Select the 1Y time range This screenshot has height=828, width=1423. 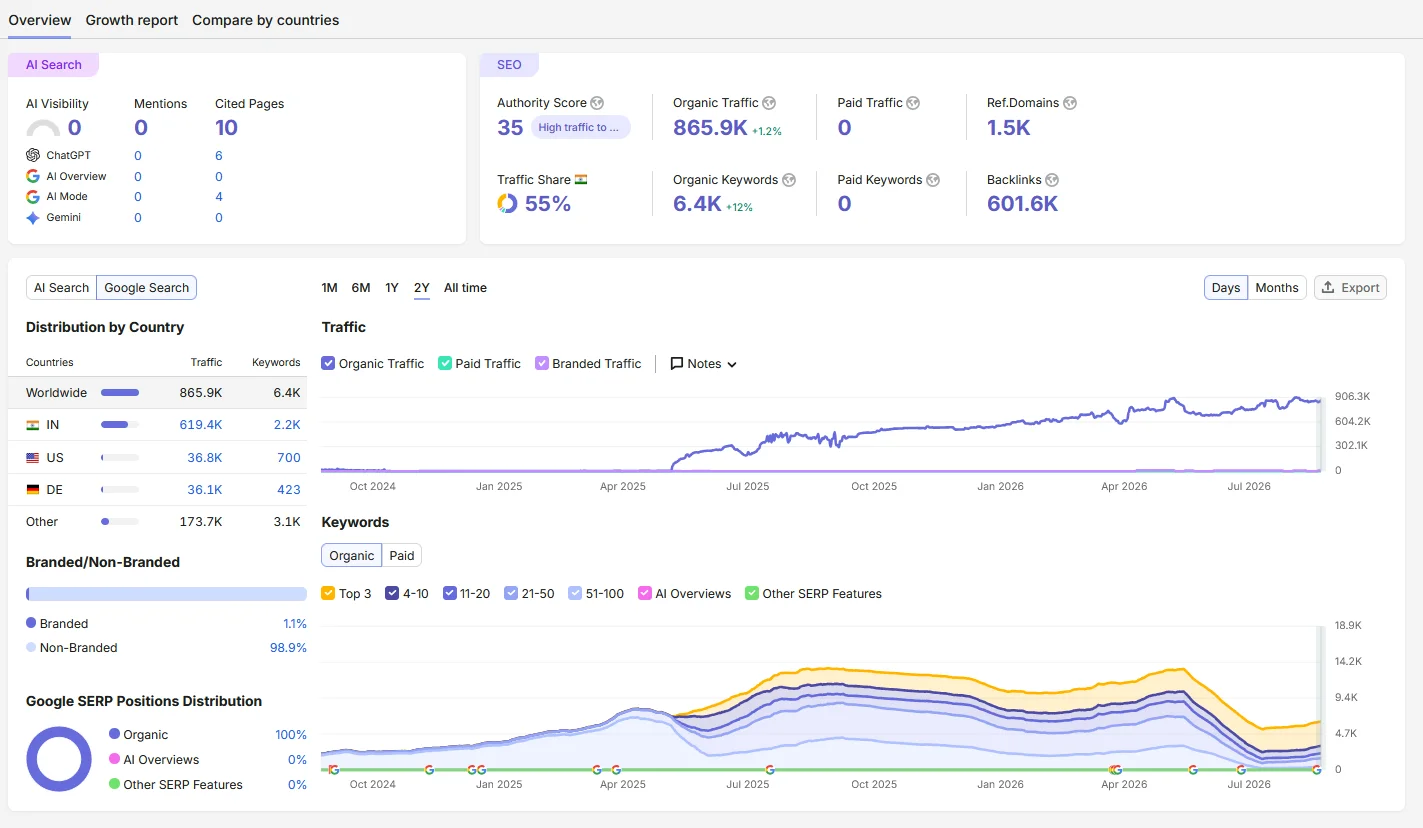pos(392,288)
